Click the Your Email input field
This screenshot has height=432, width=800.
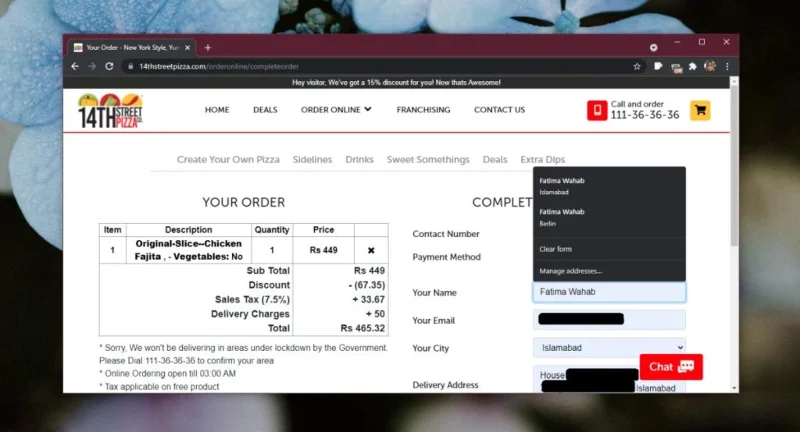pyautogui.click(x=609, y=320)
